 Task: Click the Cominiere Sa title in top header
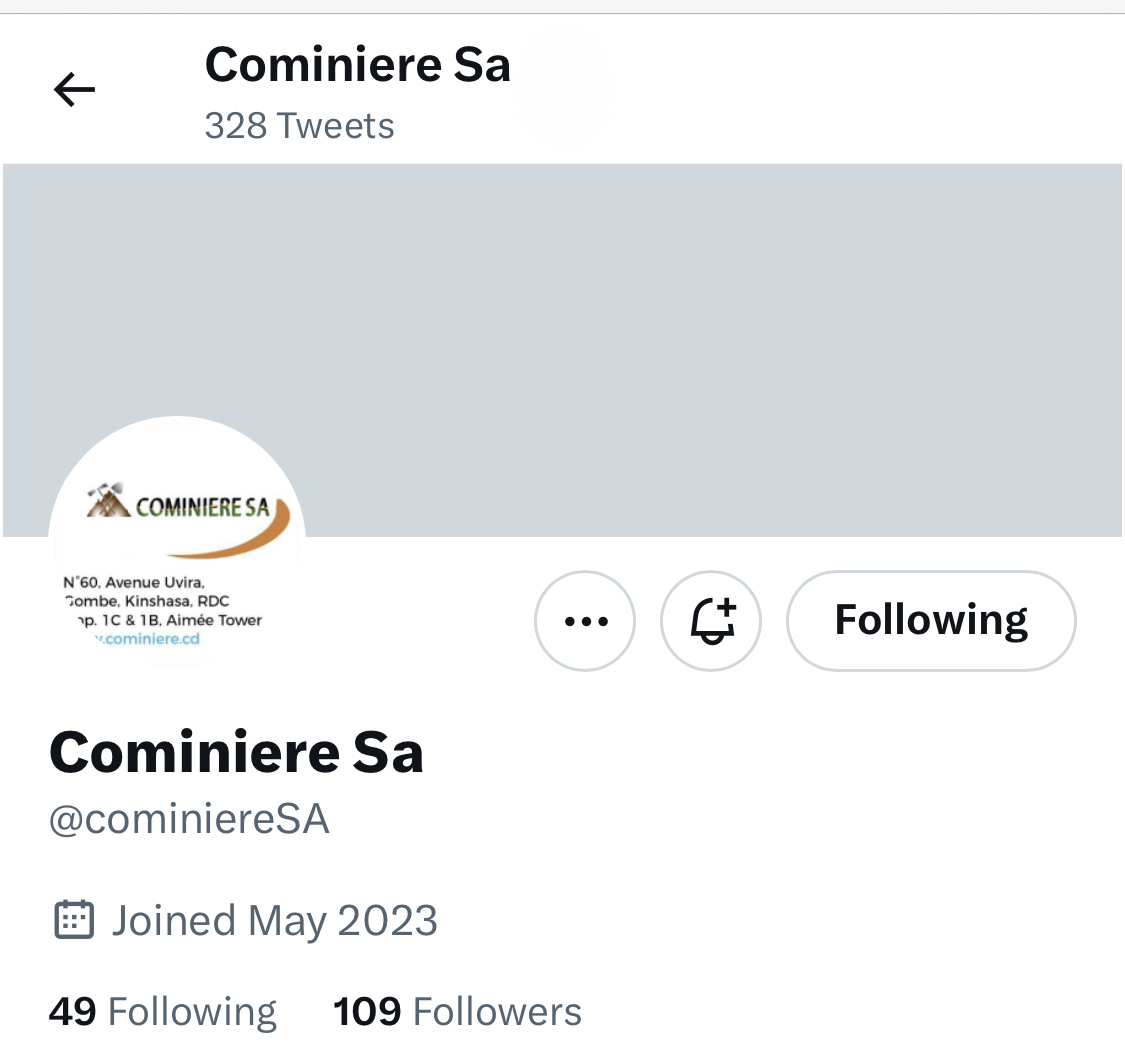pos(357,65)
